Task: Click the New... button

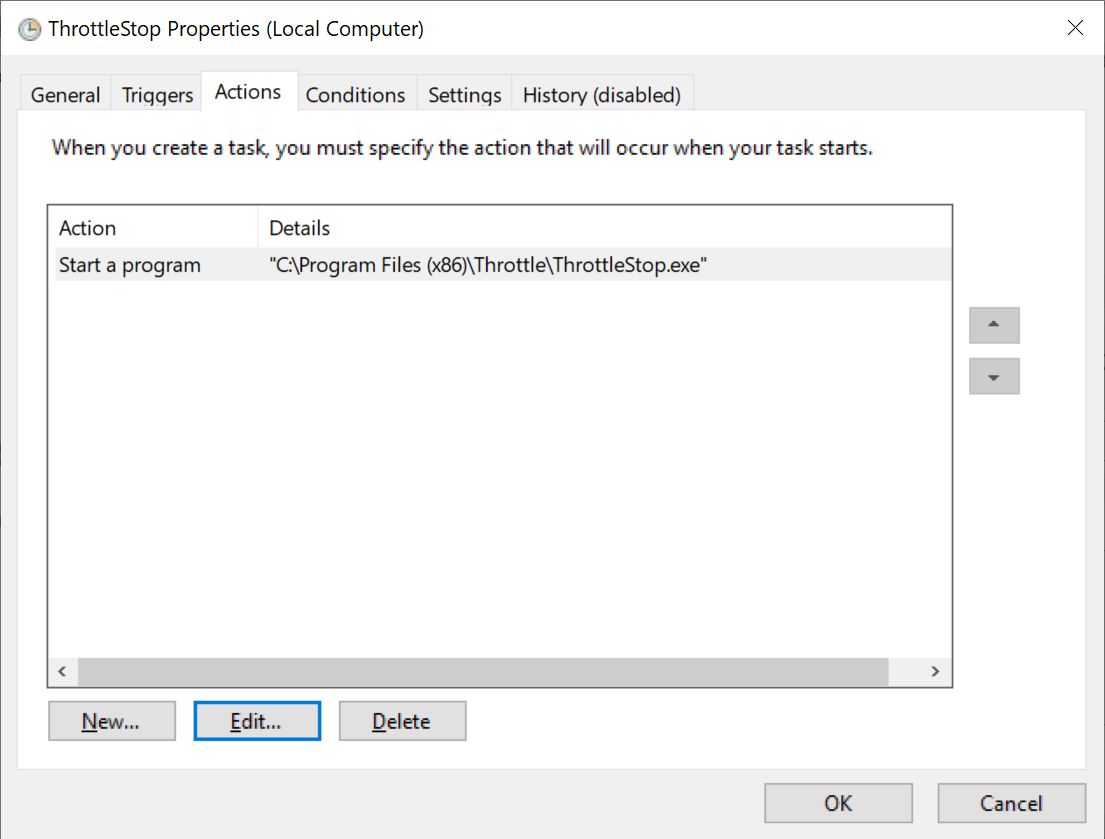Action: pos(111,721)
